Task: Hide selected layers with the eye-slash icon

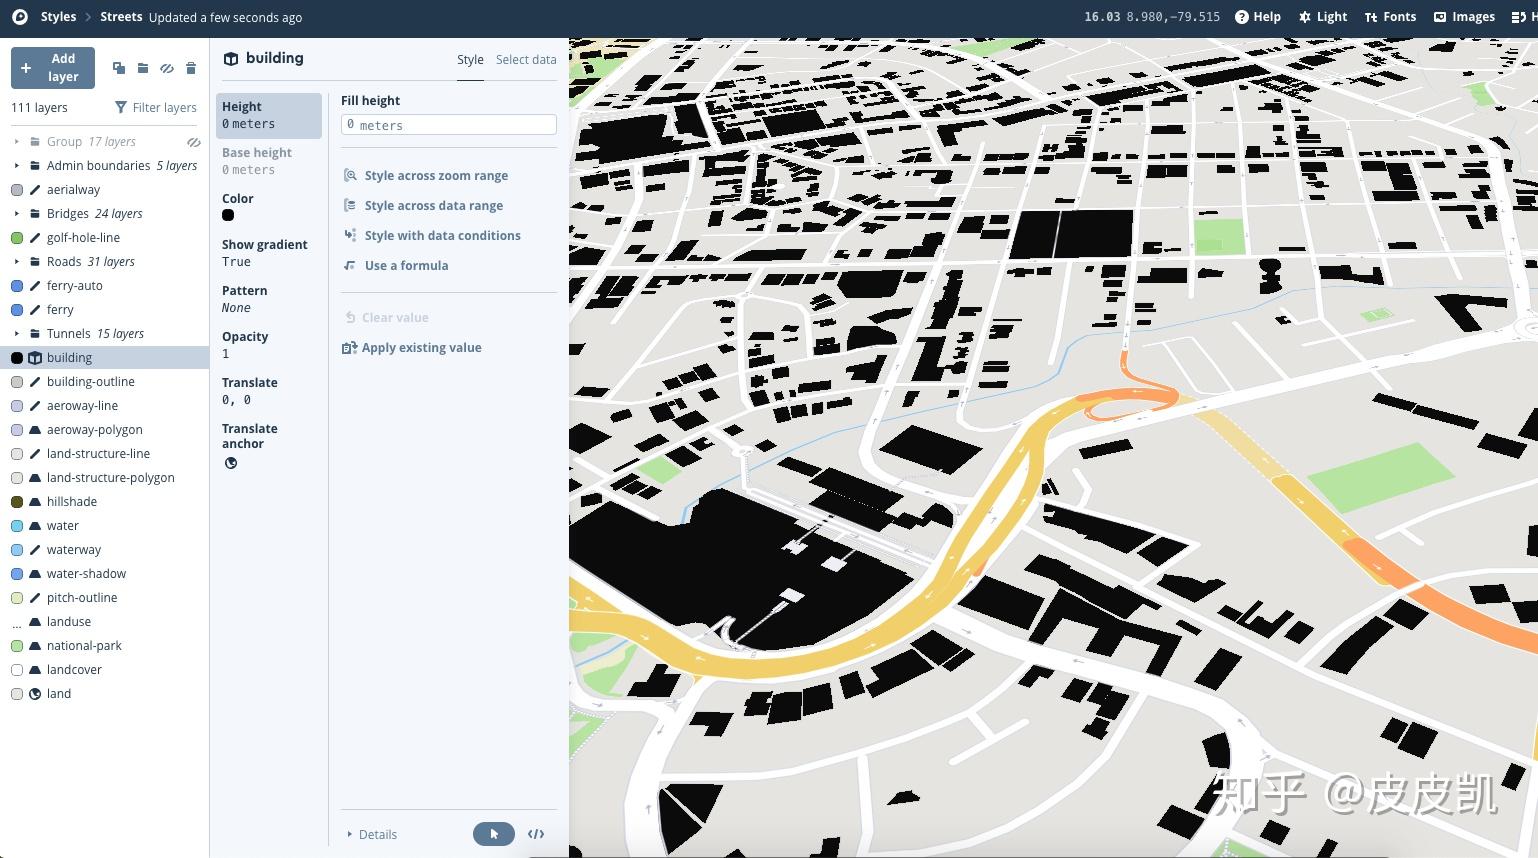Action: (x=167, y=68)
